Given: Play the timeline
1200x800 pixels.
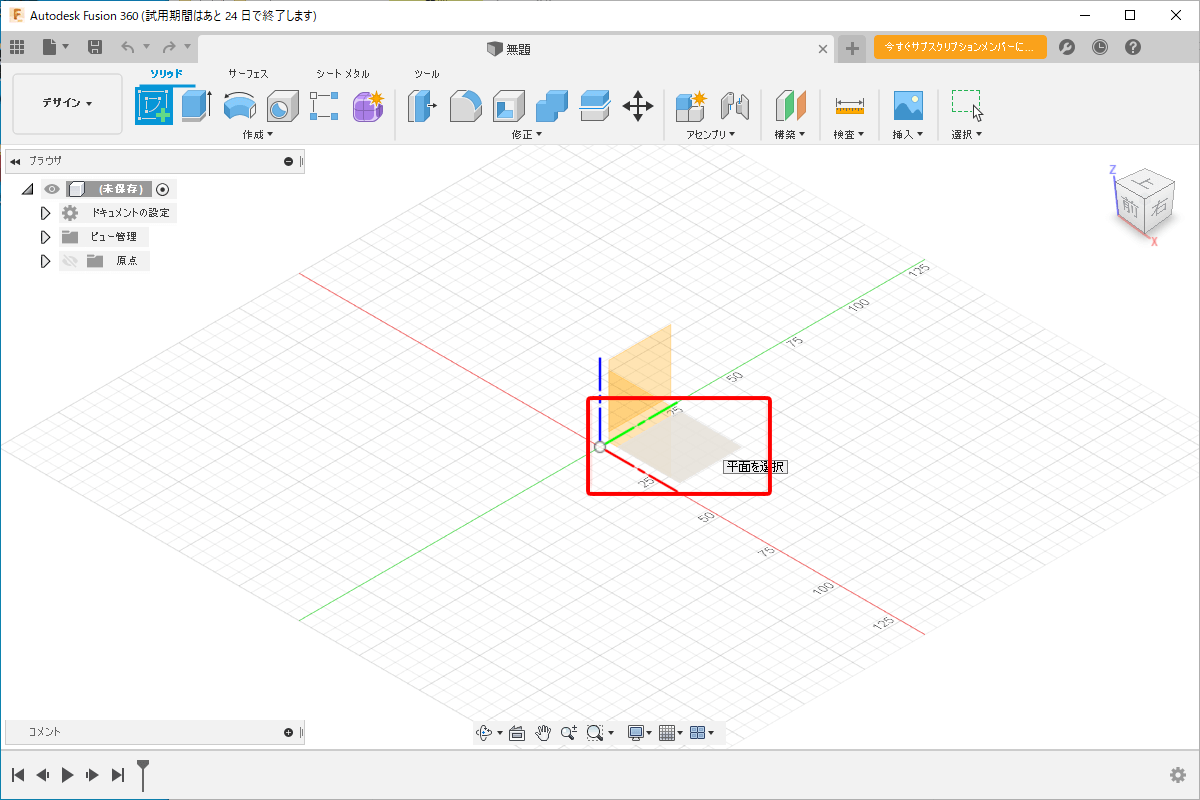Looking at the screenshot, I should pos(68,774).
